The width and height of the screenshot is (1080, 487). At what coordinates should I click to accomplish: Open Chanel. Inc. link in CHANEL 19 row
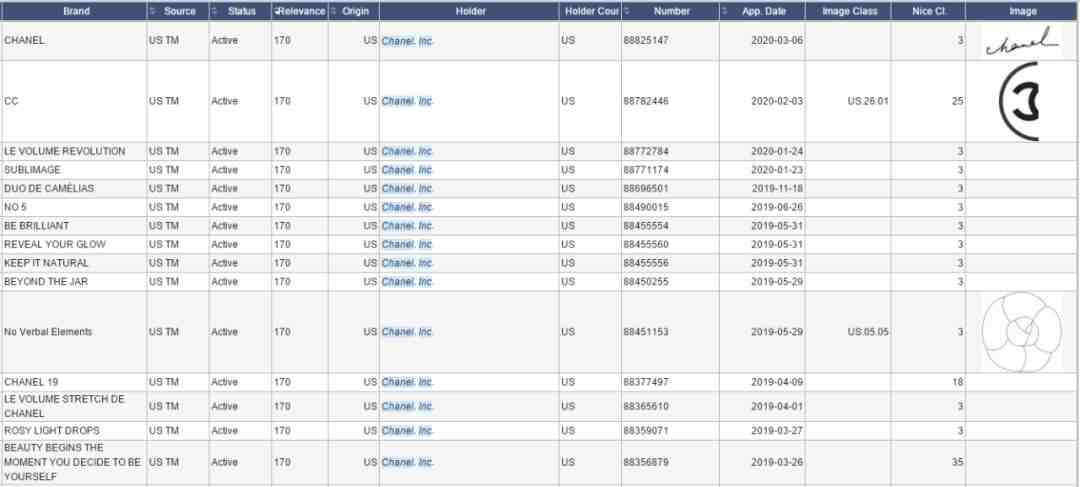pos(407,382)
